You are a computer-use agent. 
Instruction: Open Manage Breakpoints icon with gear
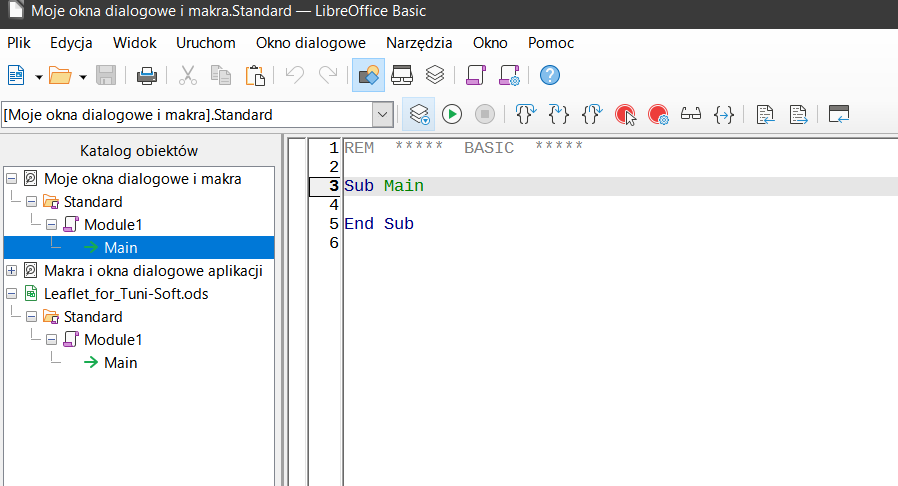tap(658, 115)
